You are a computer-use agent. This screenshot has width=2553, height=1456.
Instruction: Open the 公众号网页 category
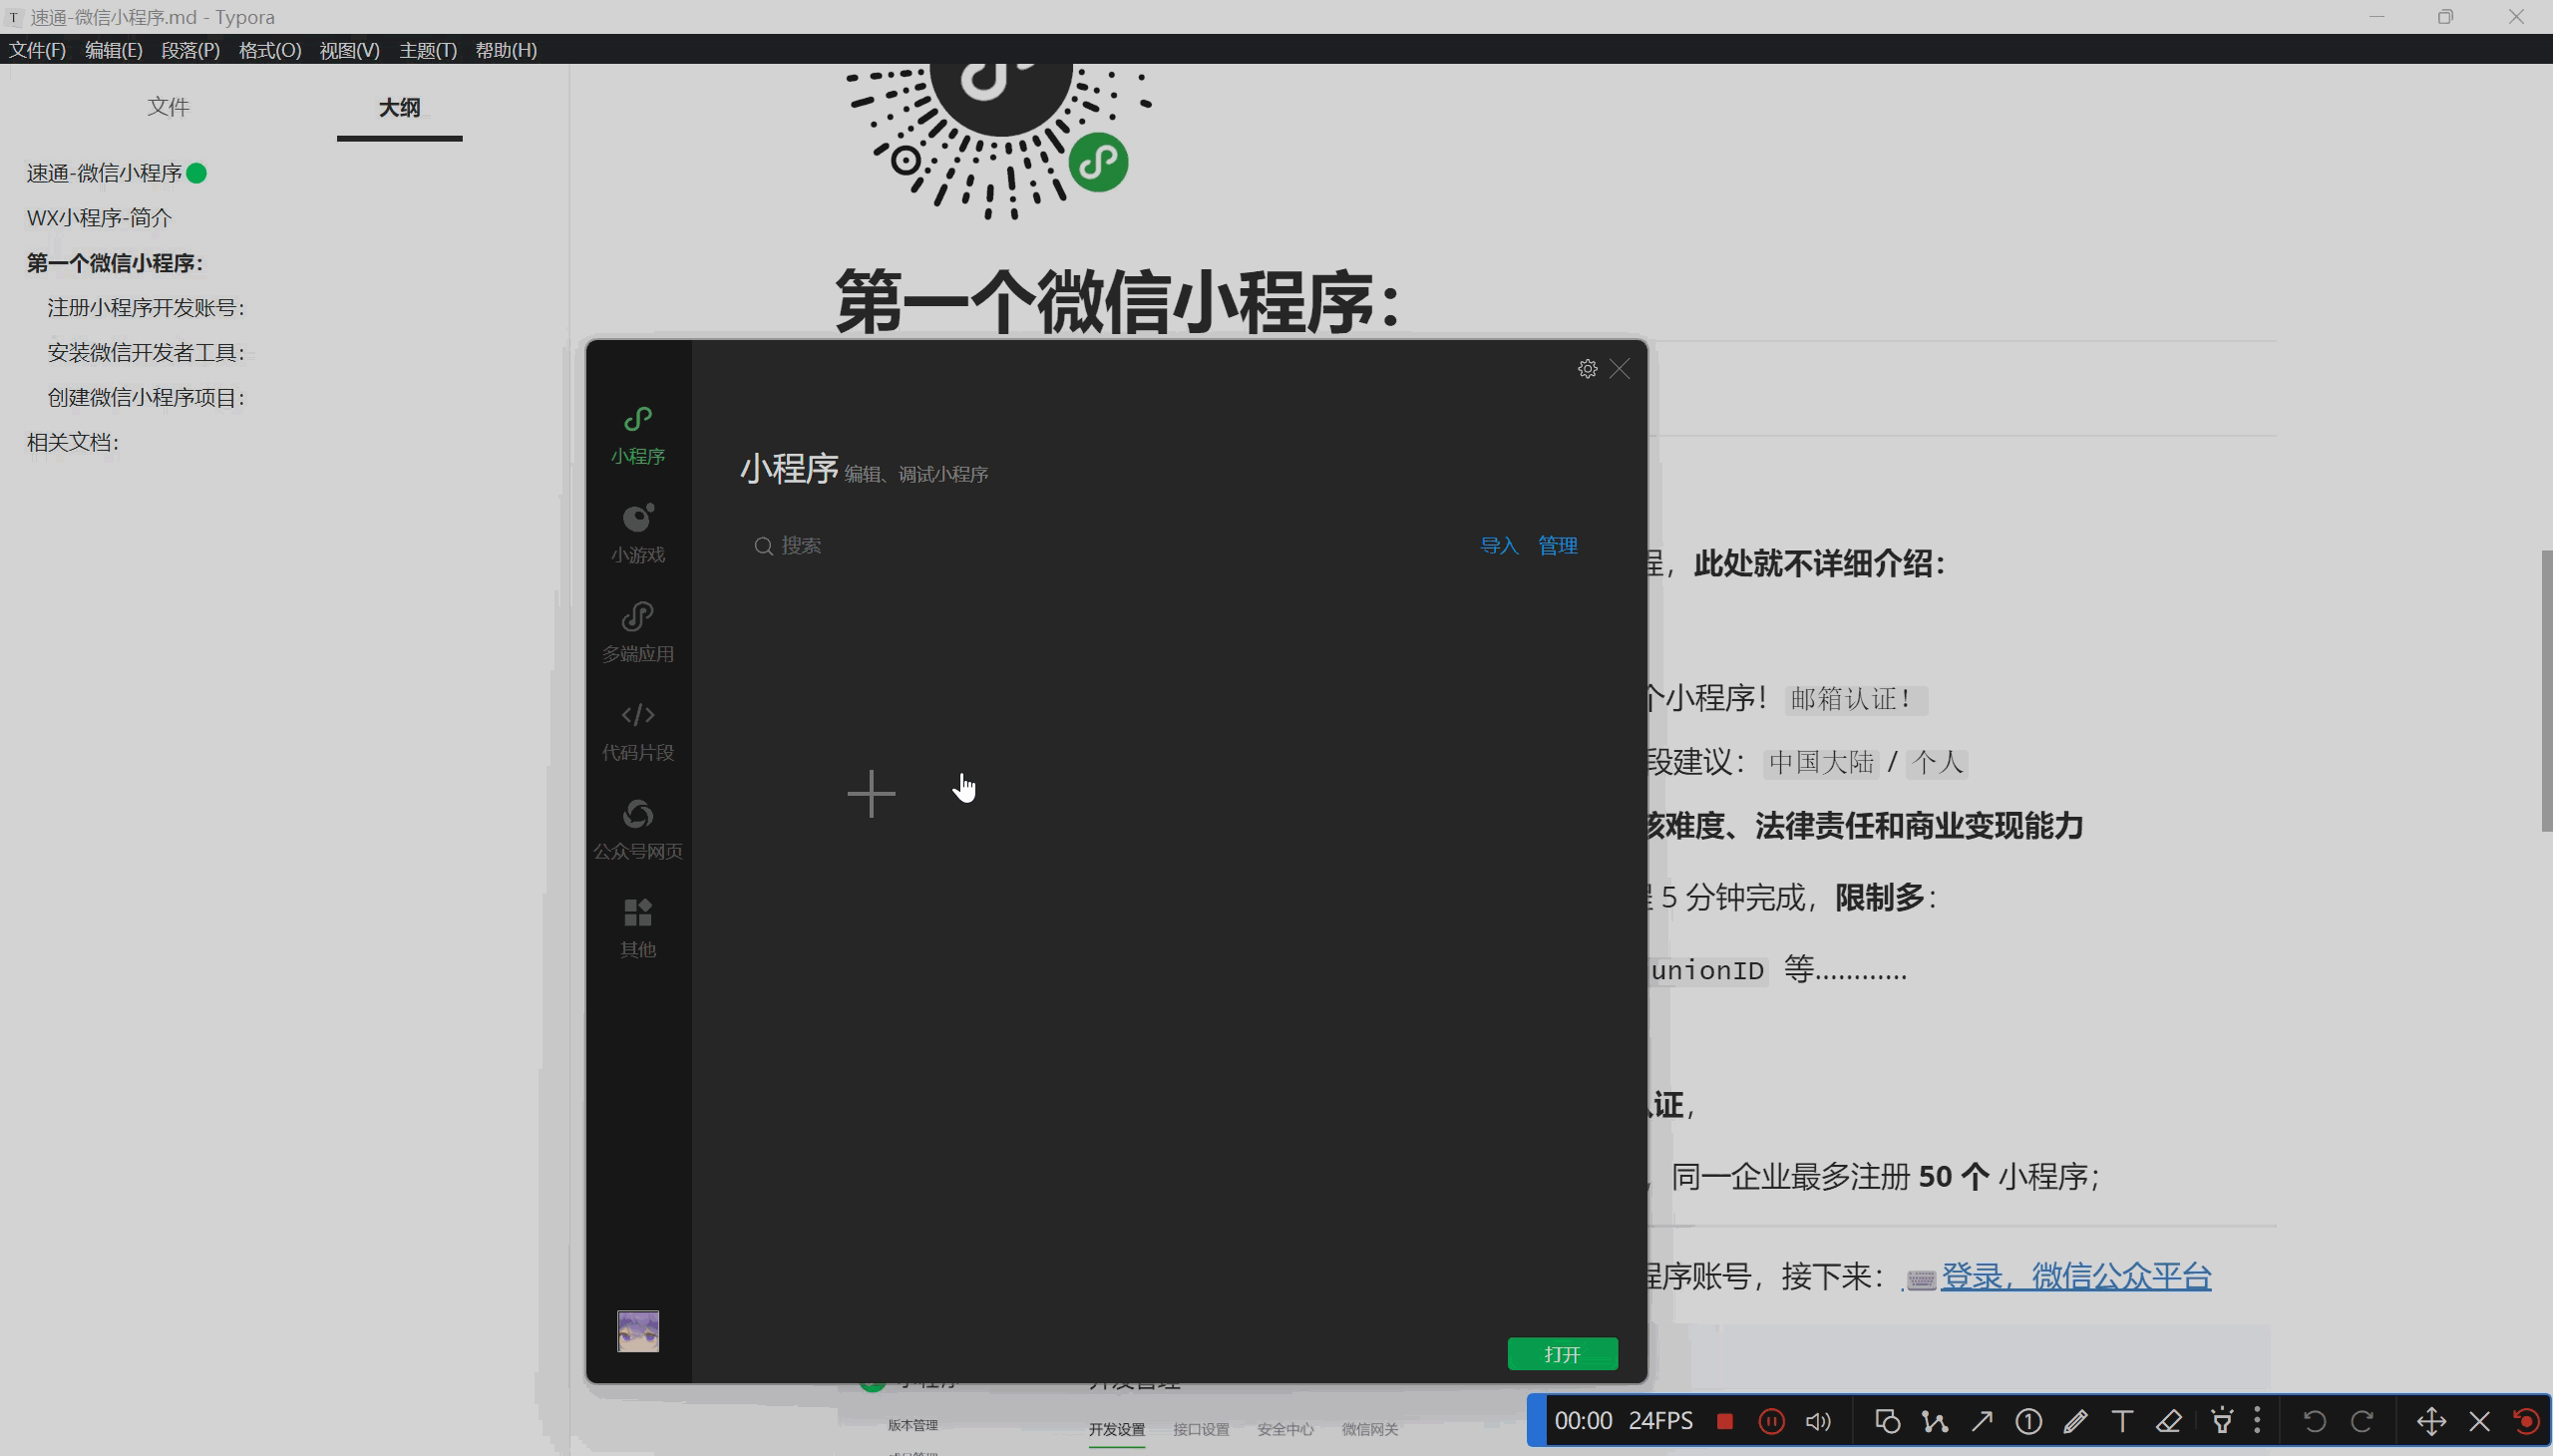[x=637, y=826]
